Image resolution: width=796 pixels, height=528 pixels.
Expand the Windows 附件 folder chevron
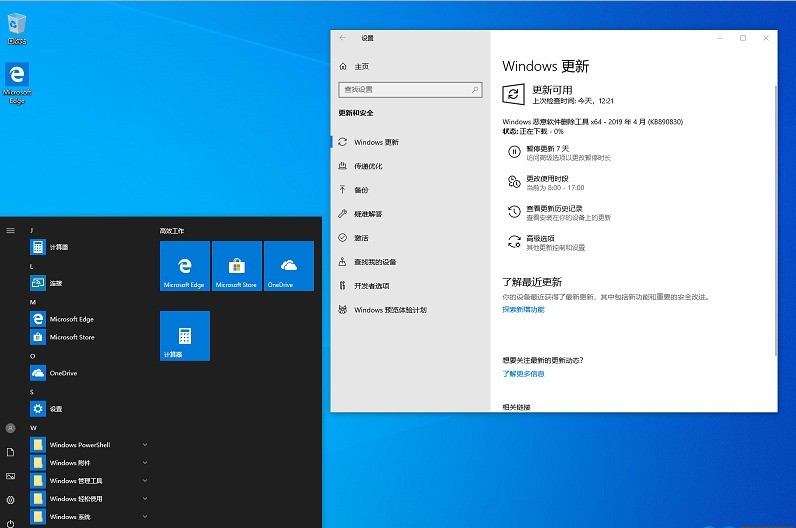[x=145, y=463]
